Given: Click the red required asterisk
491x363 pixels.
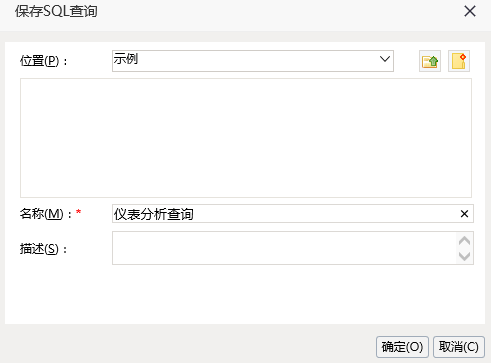Looking at the screenshot, I should click(x=79, y=212).
